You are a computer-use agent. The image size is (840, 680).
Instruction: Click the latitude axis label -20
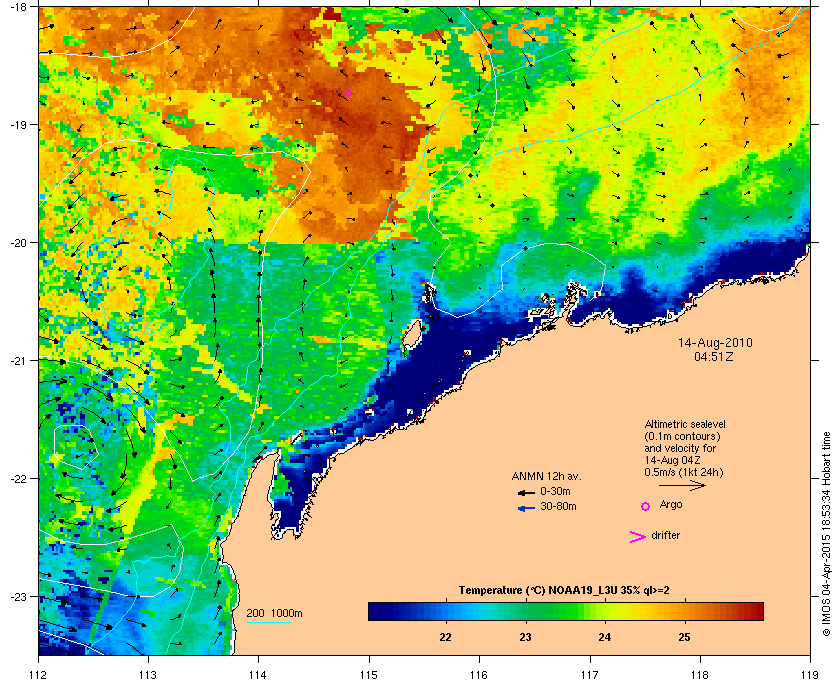17,243
